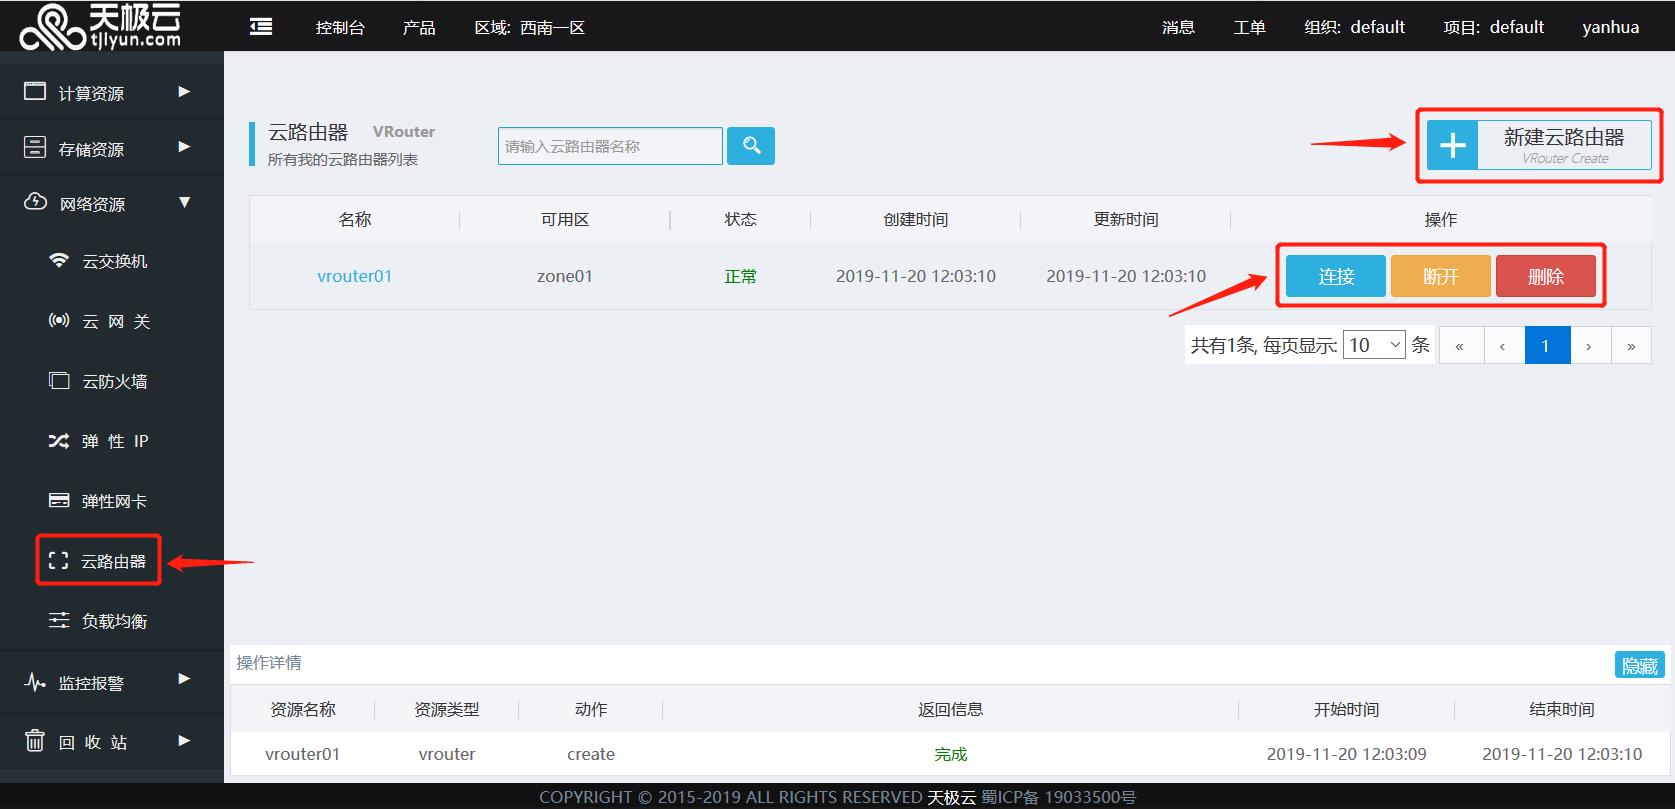Click the 新建云路由器 button

[x=1538, y=146]
